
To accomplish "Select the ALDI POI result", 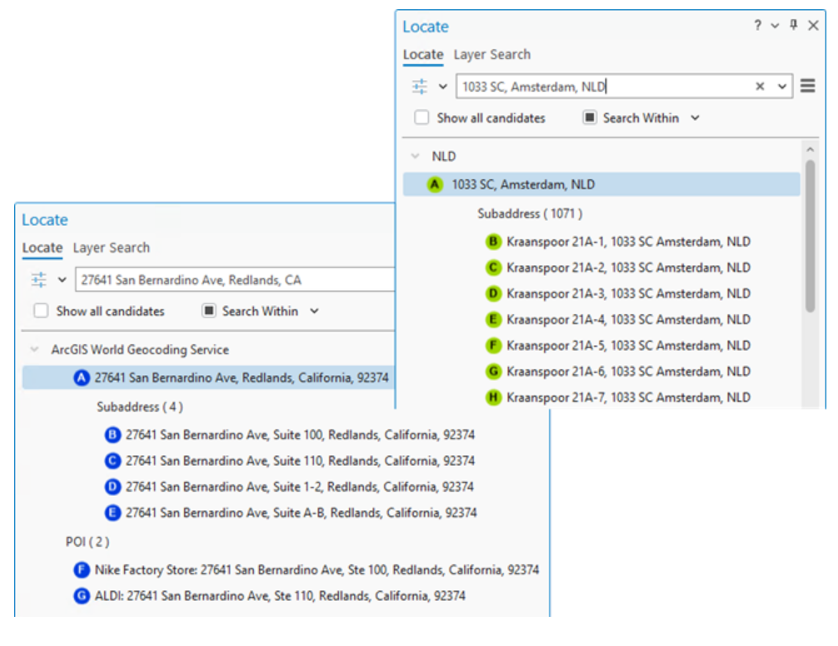I will [x=81, y=595].
